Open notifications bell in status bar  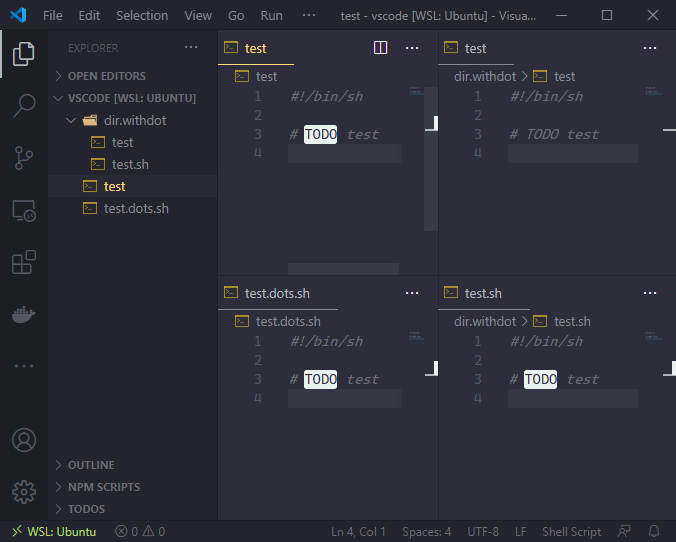coord(654,532)
